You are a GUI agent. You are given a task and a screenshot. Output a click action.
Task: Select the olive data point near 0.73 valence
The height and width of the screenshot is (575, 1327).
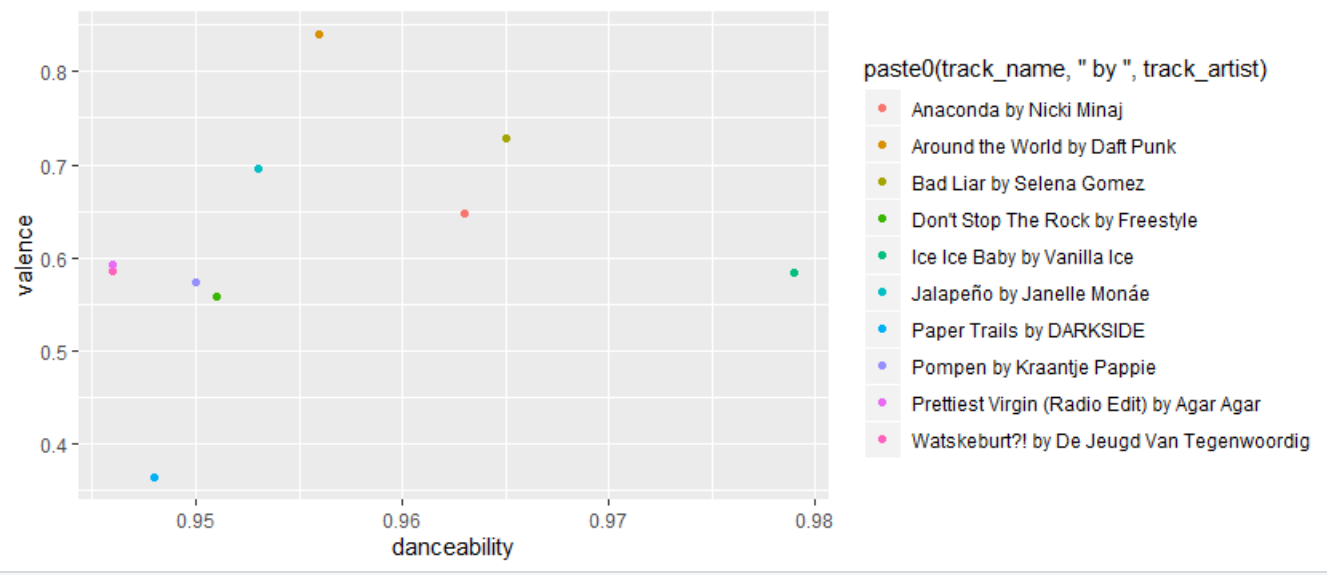506,138
